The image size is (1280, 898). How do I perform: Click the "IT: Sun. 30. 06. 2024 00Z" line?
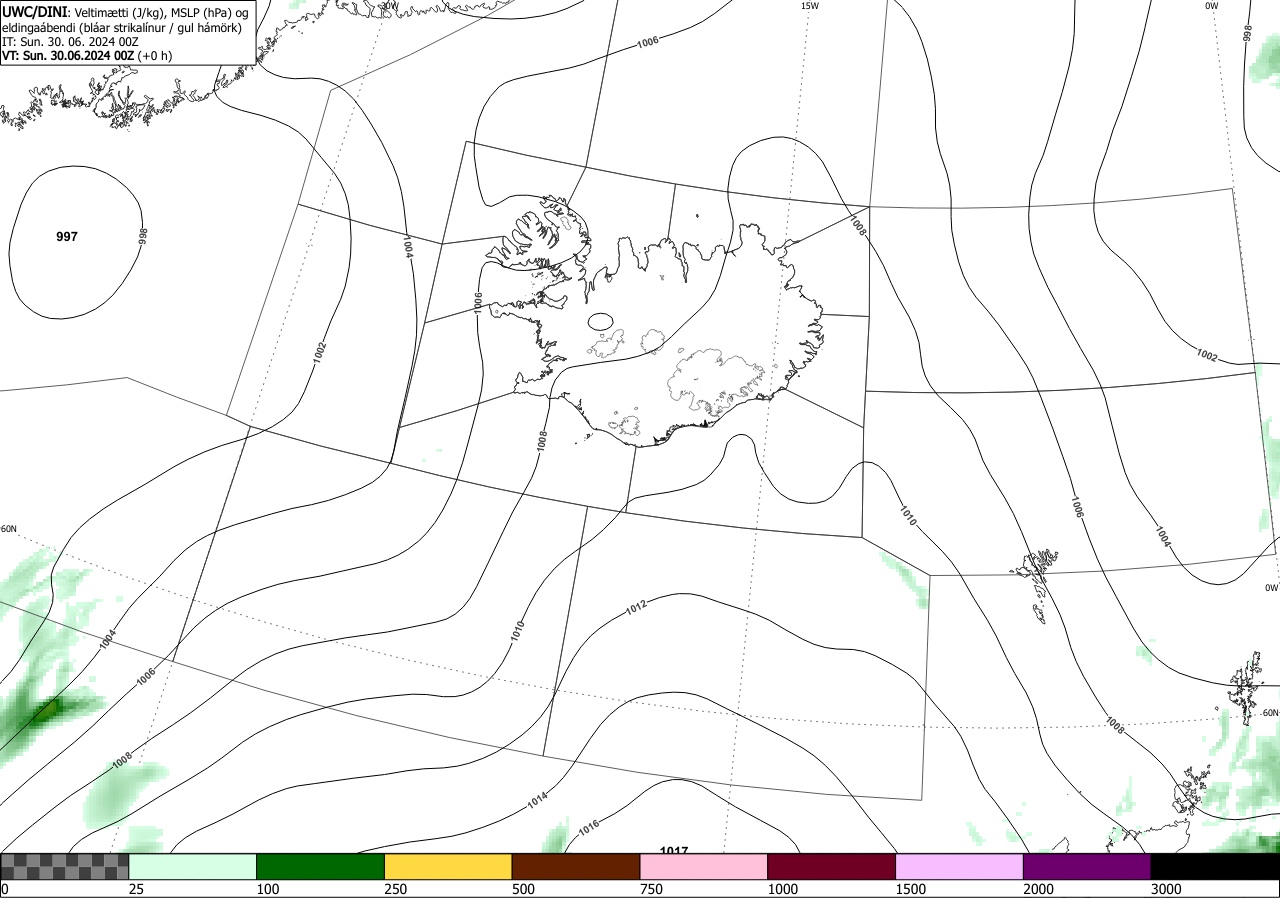pos(68,42)
